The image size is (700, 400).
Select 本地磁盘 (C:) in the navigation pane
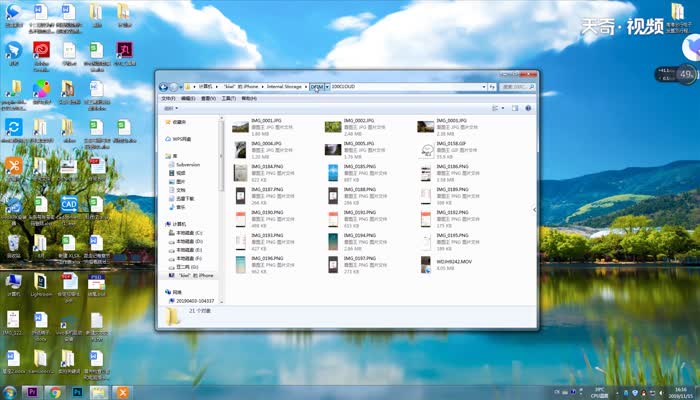click(x=189, y=233)
